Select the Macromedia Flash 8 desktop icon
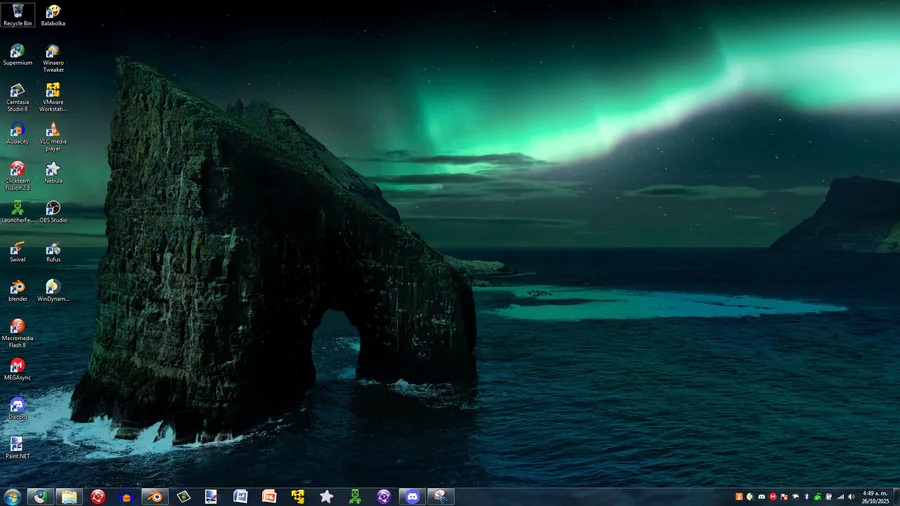The height and width of the screenshot is (506, 900). tap(18, 333)
